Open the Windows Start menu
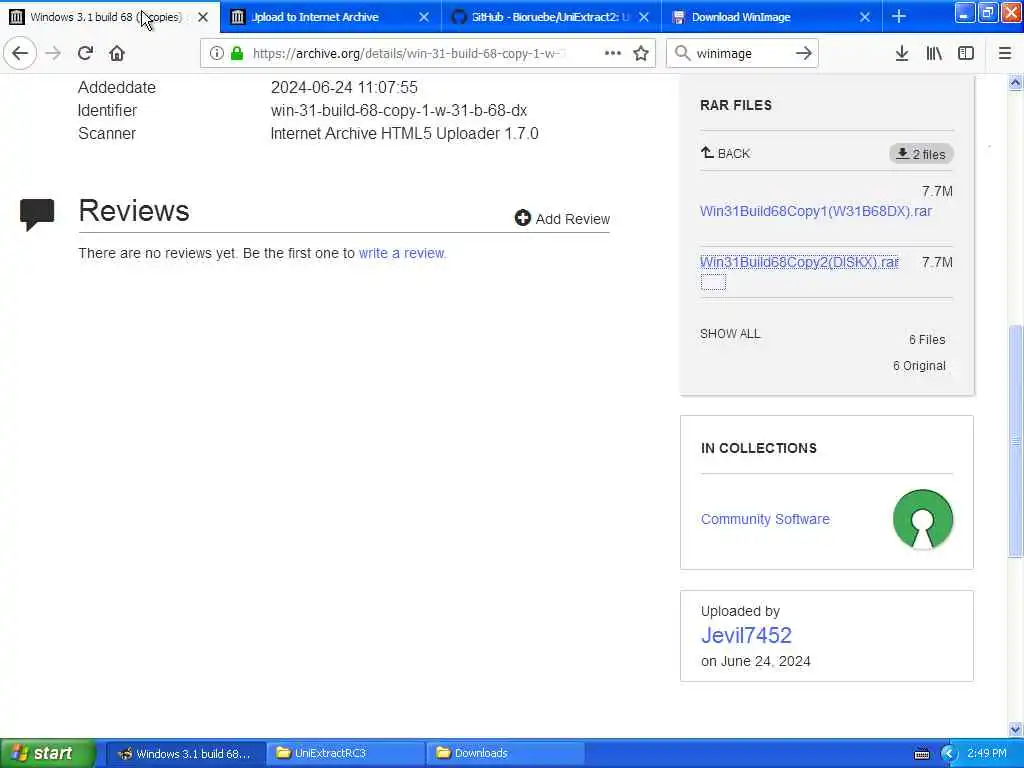Viewport: 1024px width, 768px height. coord(48,753)
